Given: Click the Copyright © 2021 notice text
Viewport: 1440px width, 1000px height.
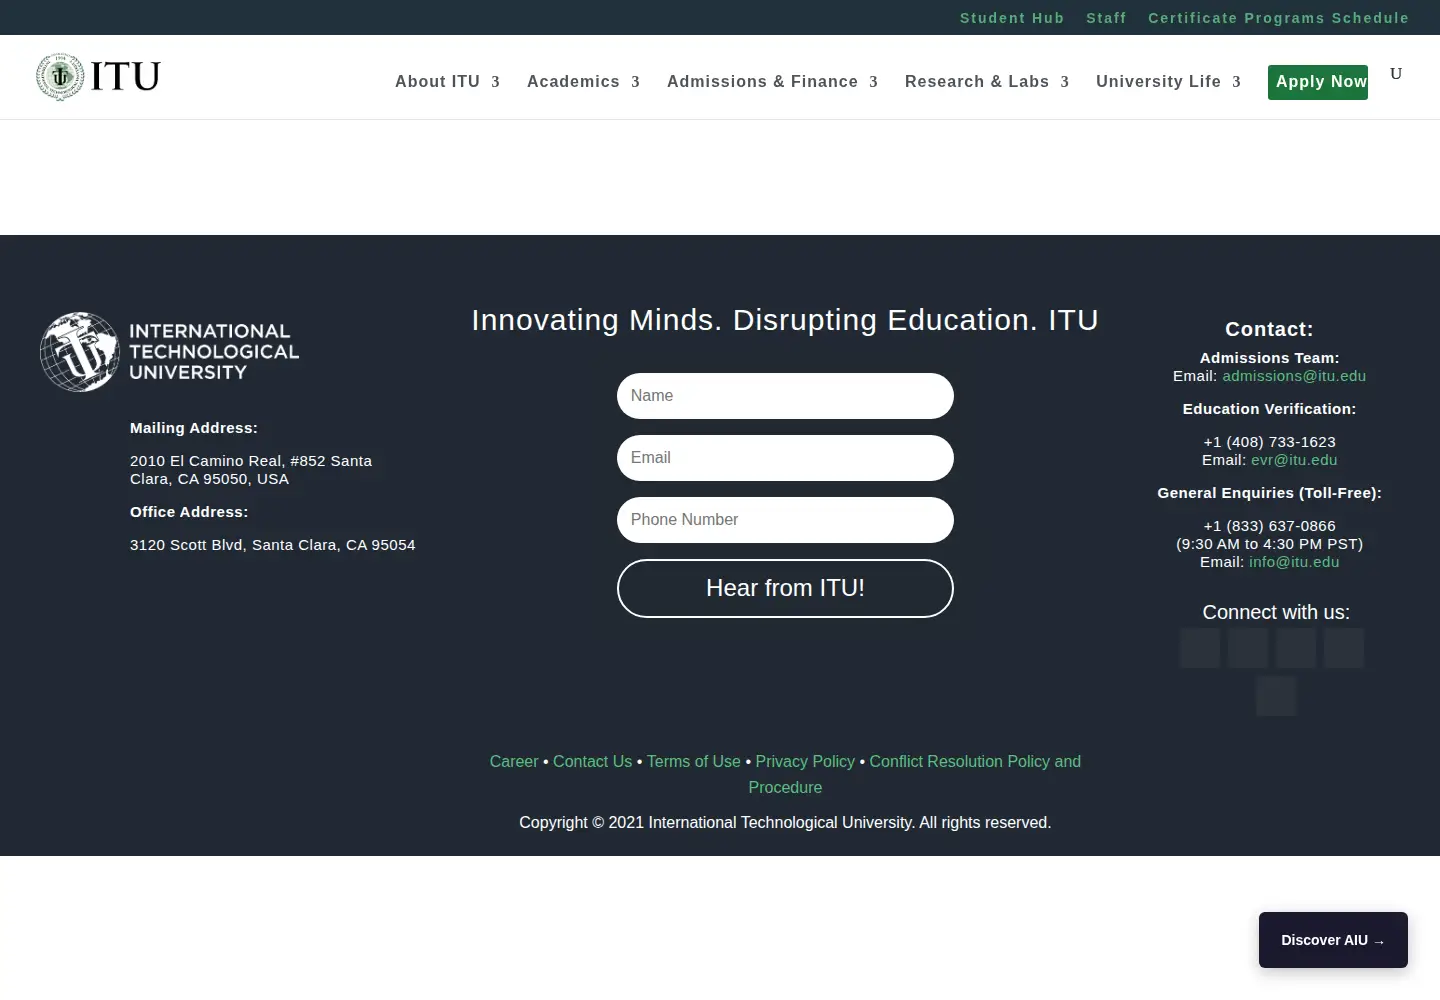Looking at the screenshot, I should 785,823.
